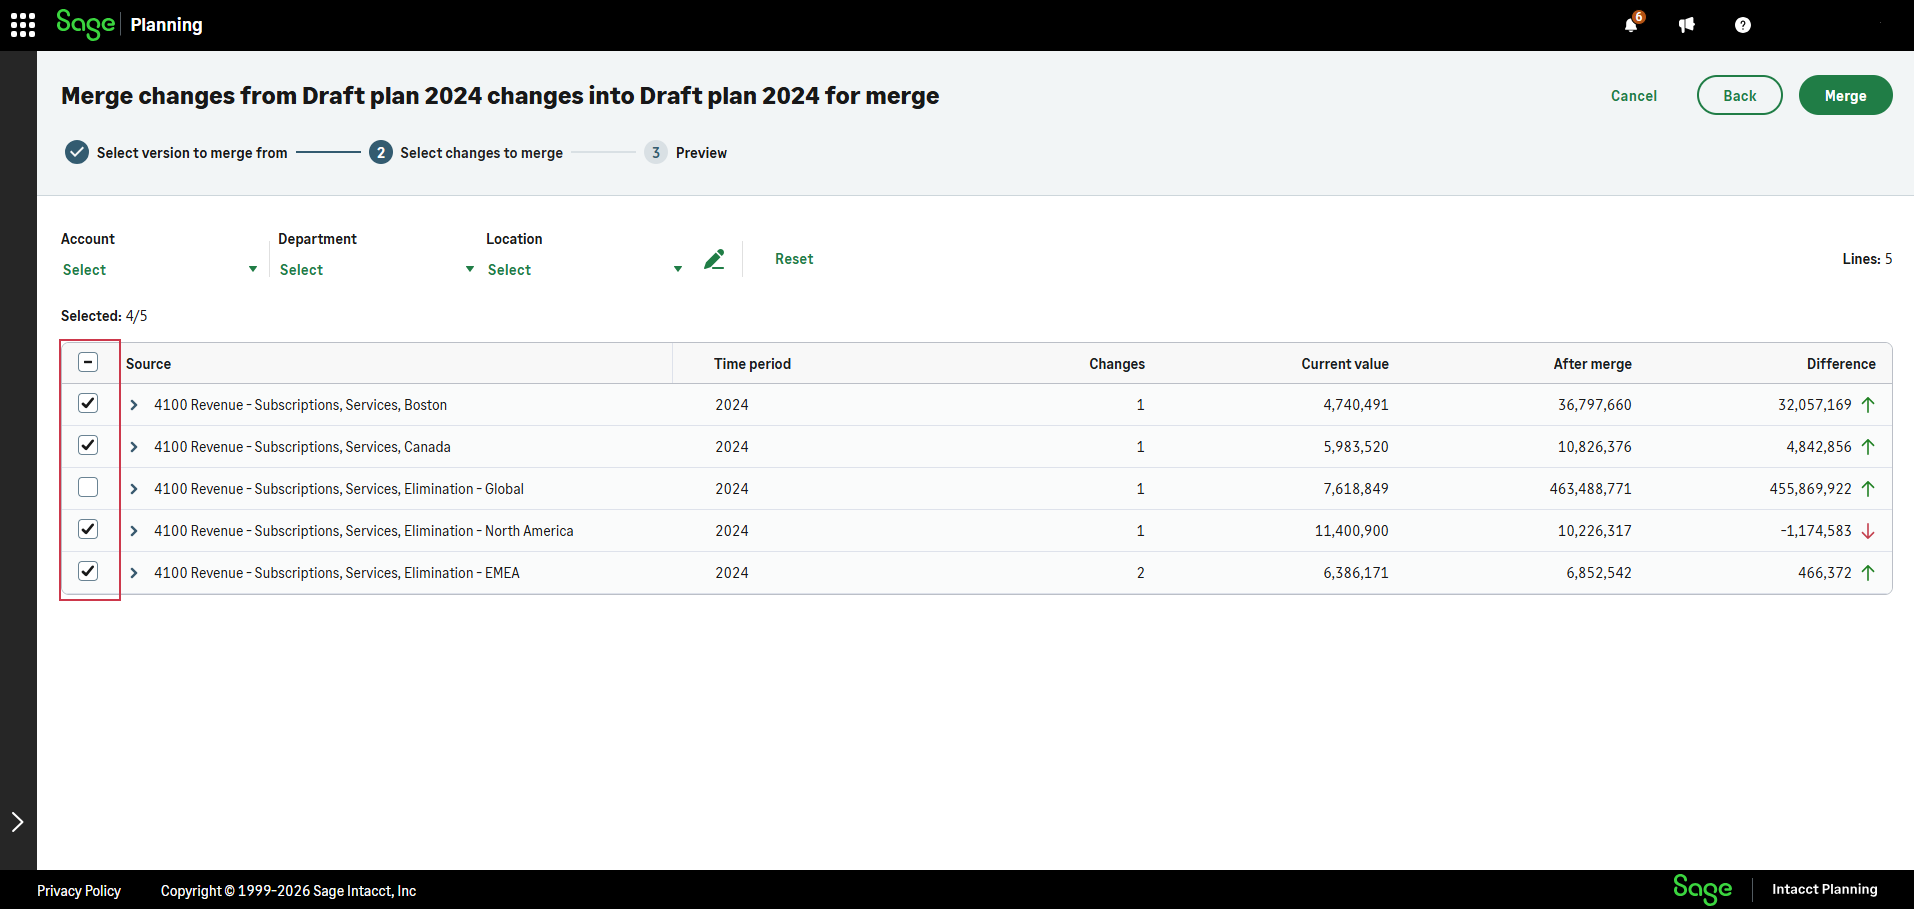Screen dimensions: 1914x909
Task: Open the help question mark icon
Action: [1743, 25]
